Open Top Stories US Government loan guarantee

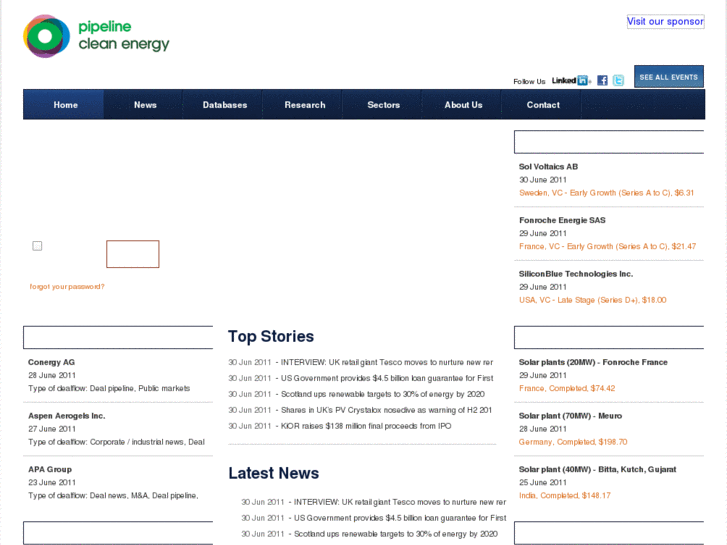tap(387, 378)
